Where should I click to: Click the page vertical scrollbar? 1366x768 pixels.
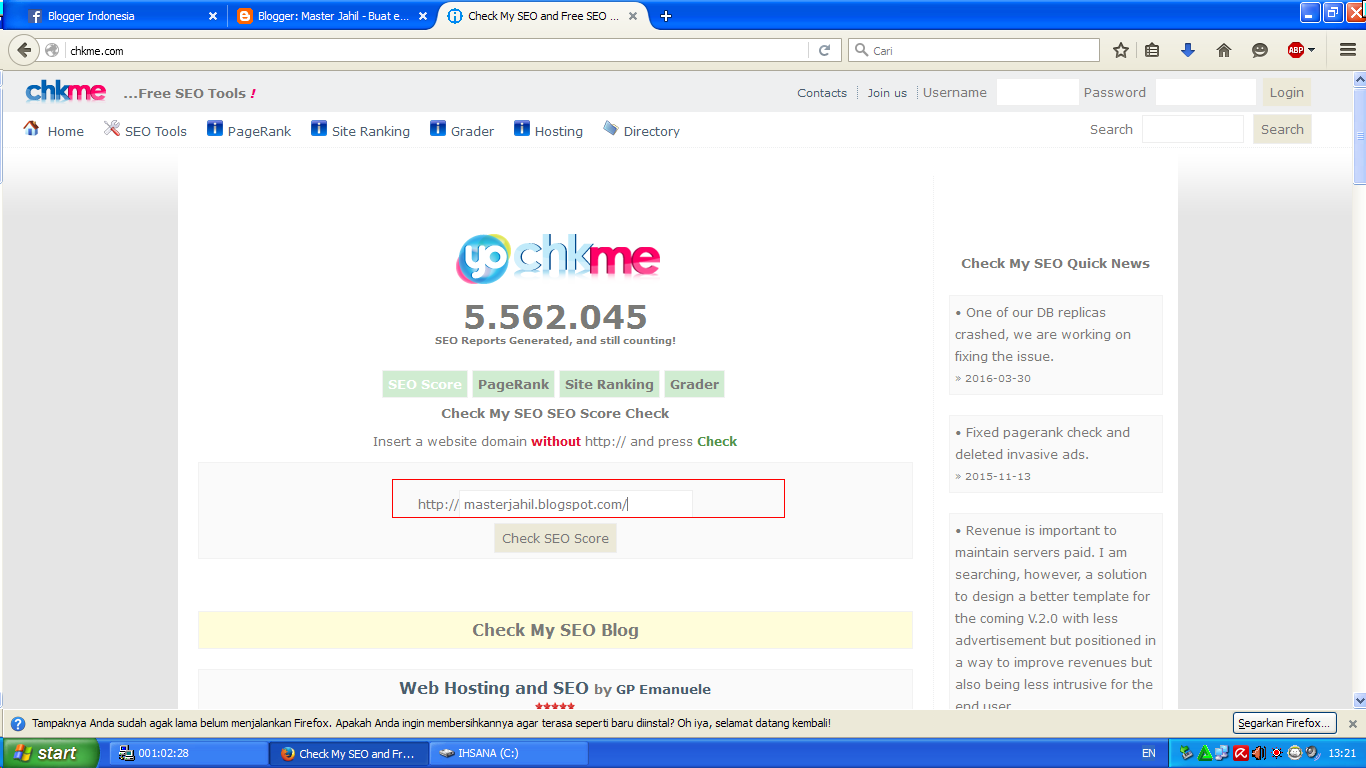(1359, 136)
